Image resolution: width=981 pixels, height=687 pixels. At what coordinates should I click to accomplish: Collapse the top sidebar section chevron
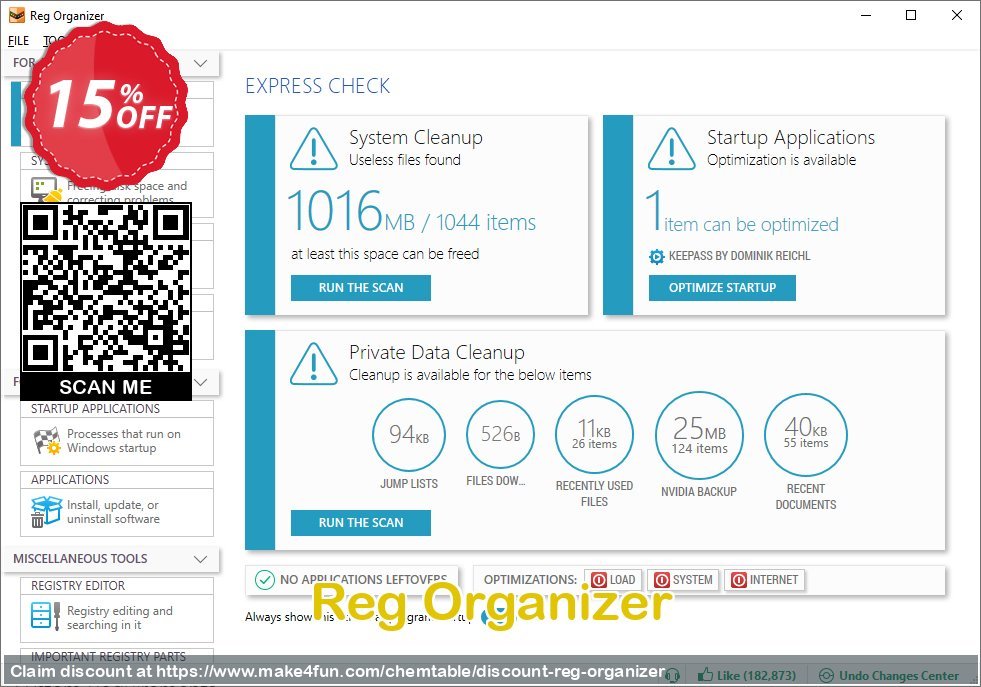tap(201, 63)
